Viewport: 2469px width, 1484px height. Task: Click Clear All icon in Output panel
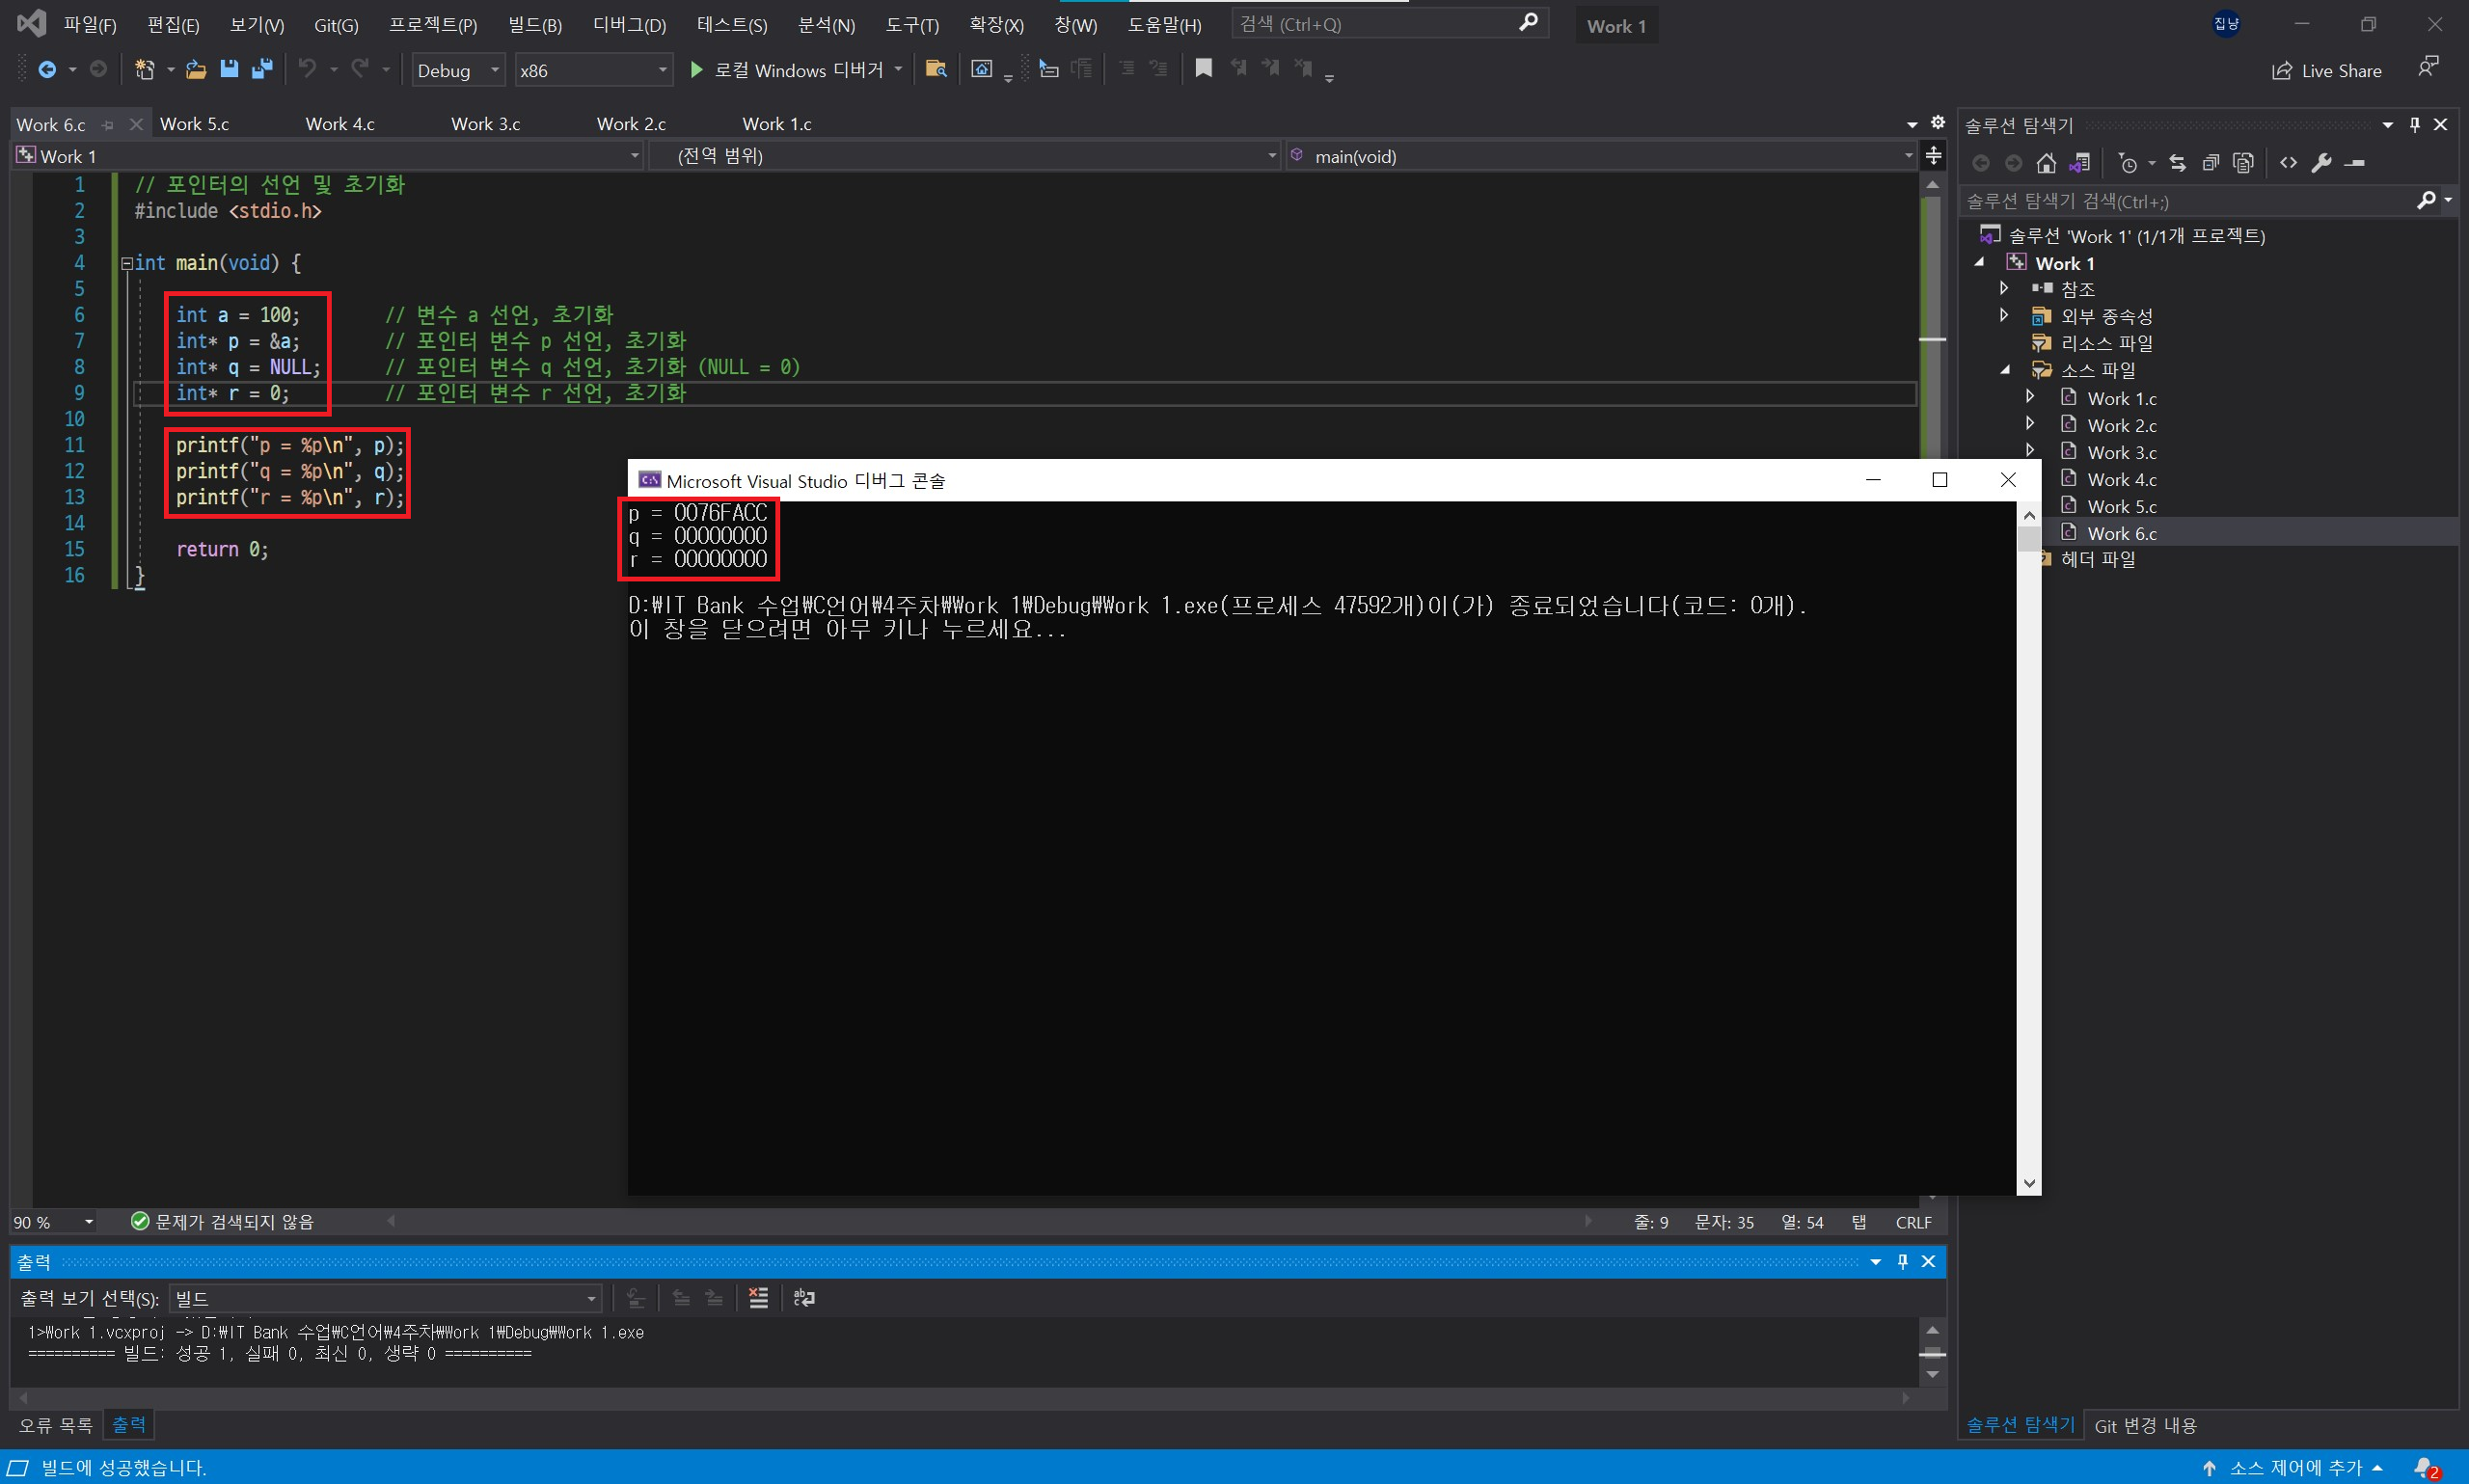[x=758, y=1298]
